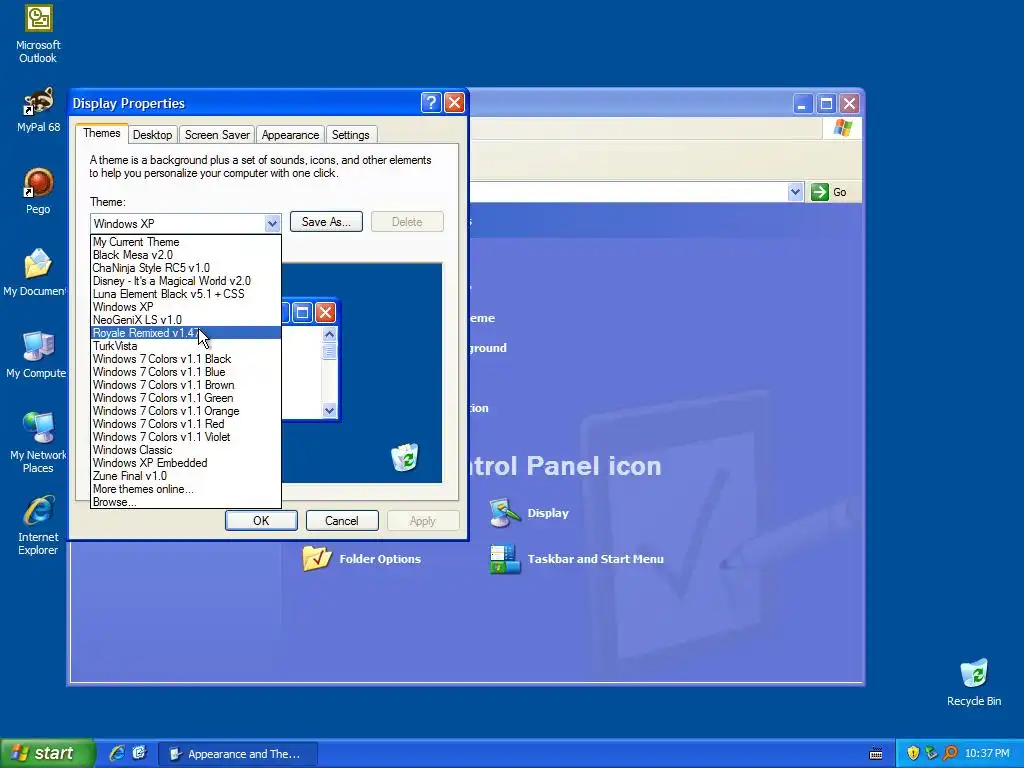This screenshot has height=768, width=1024.
Task: Click the Save As button
Action: [x=326, y=222]
